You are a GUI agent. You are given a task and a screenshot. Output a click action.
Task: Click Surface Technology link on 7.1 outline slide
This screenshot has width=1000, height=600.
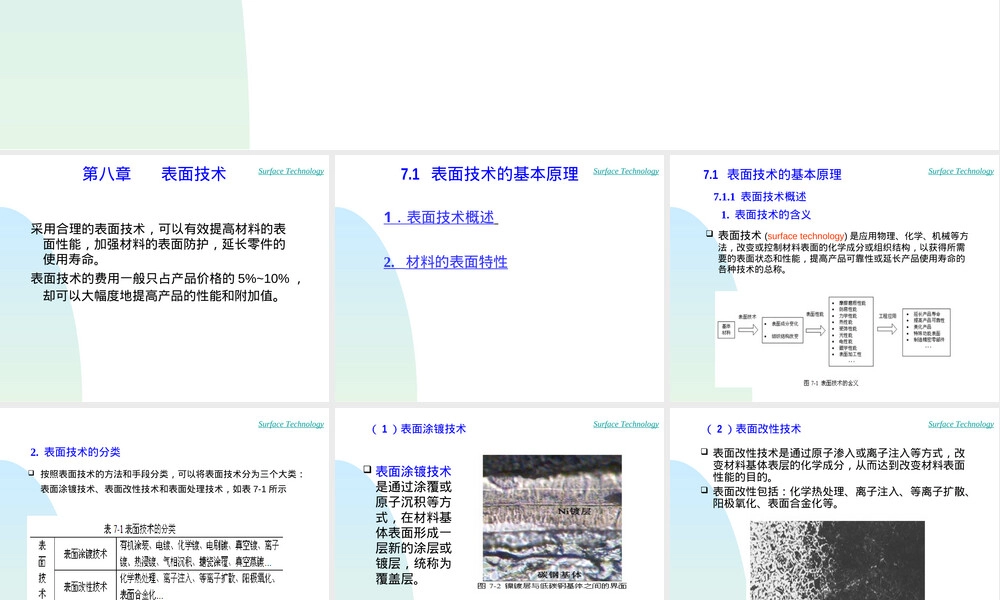626,171
